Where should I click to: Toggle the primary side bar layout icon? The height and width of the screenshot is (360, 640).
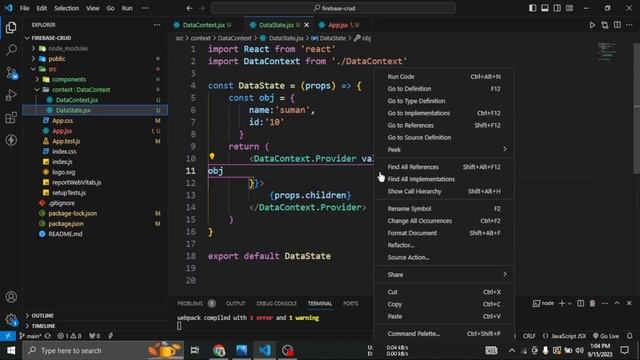point(532,8)
